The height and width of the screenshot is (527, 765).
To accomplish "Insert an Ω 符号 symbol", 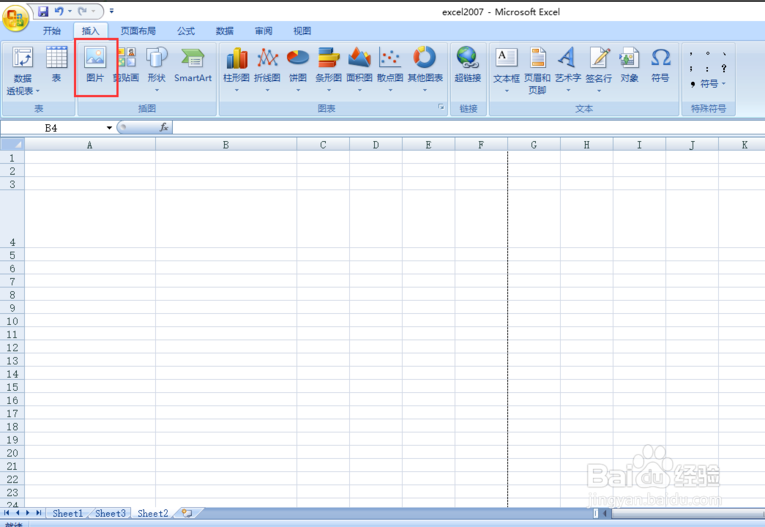I will click(x=661, y=66).
